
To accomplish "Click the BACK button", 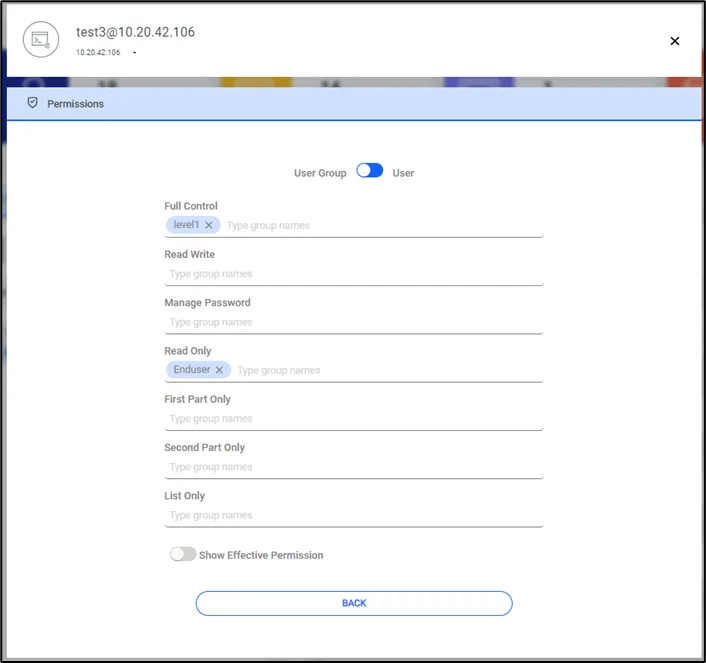I will point(354,604).
